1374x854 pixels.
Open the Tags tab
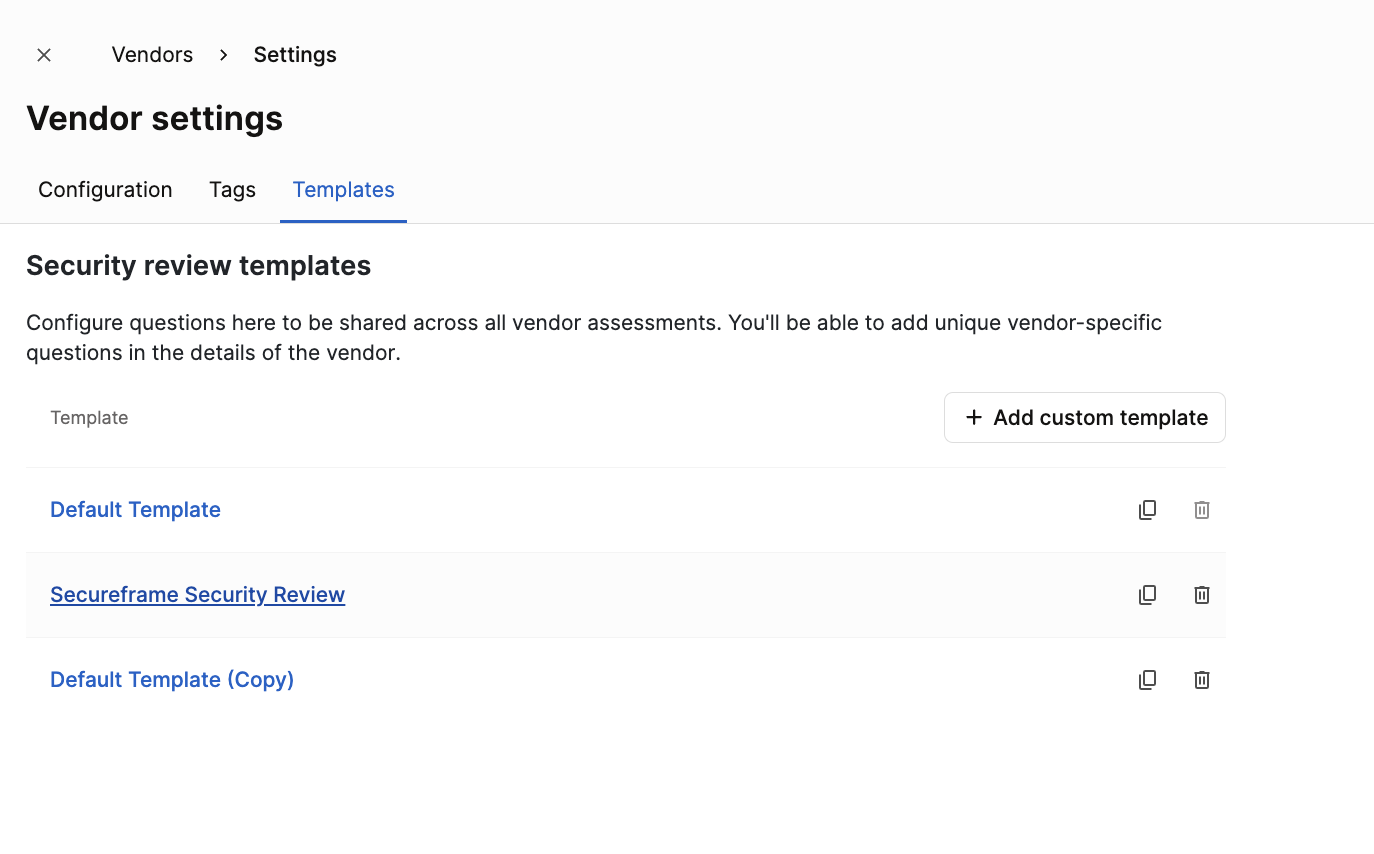click(232, 189)
